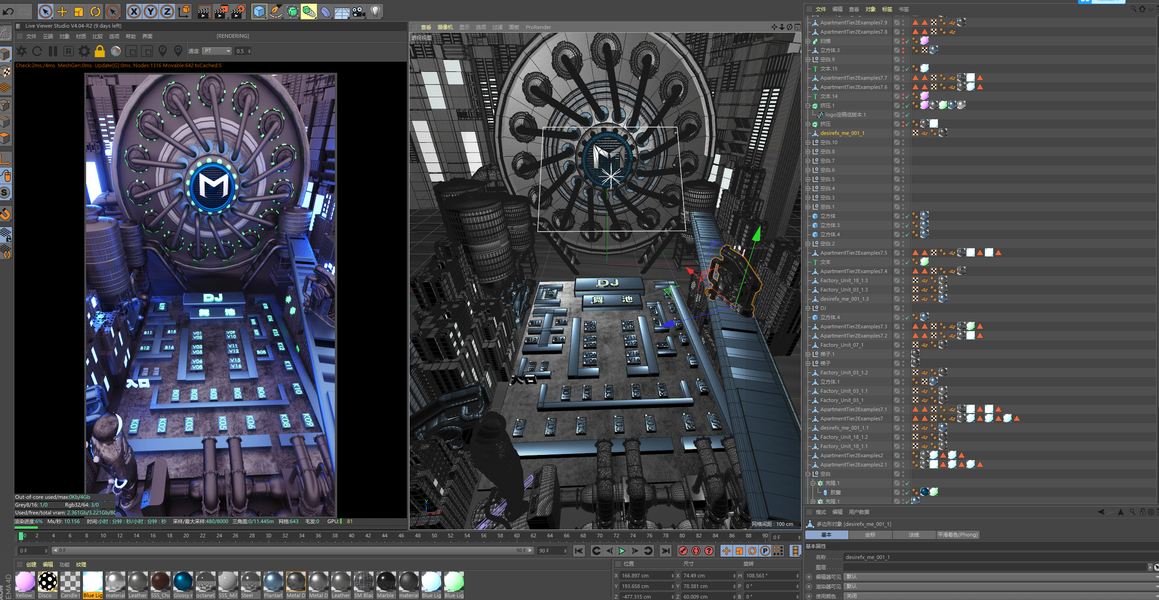The height and width of the screenshot is (600, 1159).
Task: Restart the Live Viewer render
Action: tap(37, 51)
